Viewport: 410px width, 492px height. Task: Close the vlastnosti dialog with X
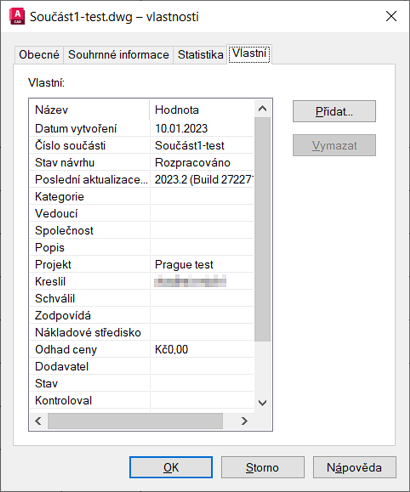coord(391,16)
